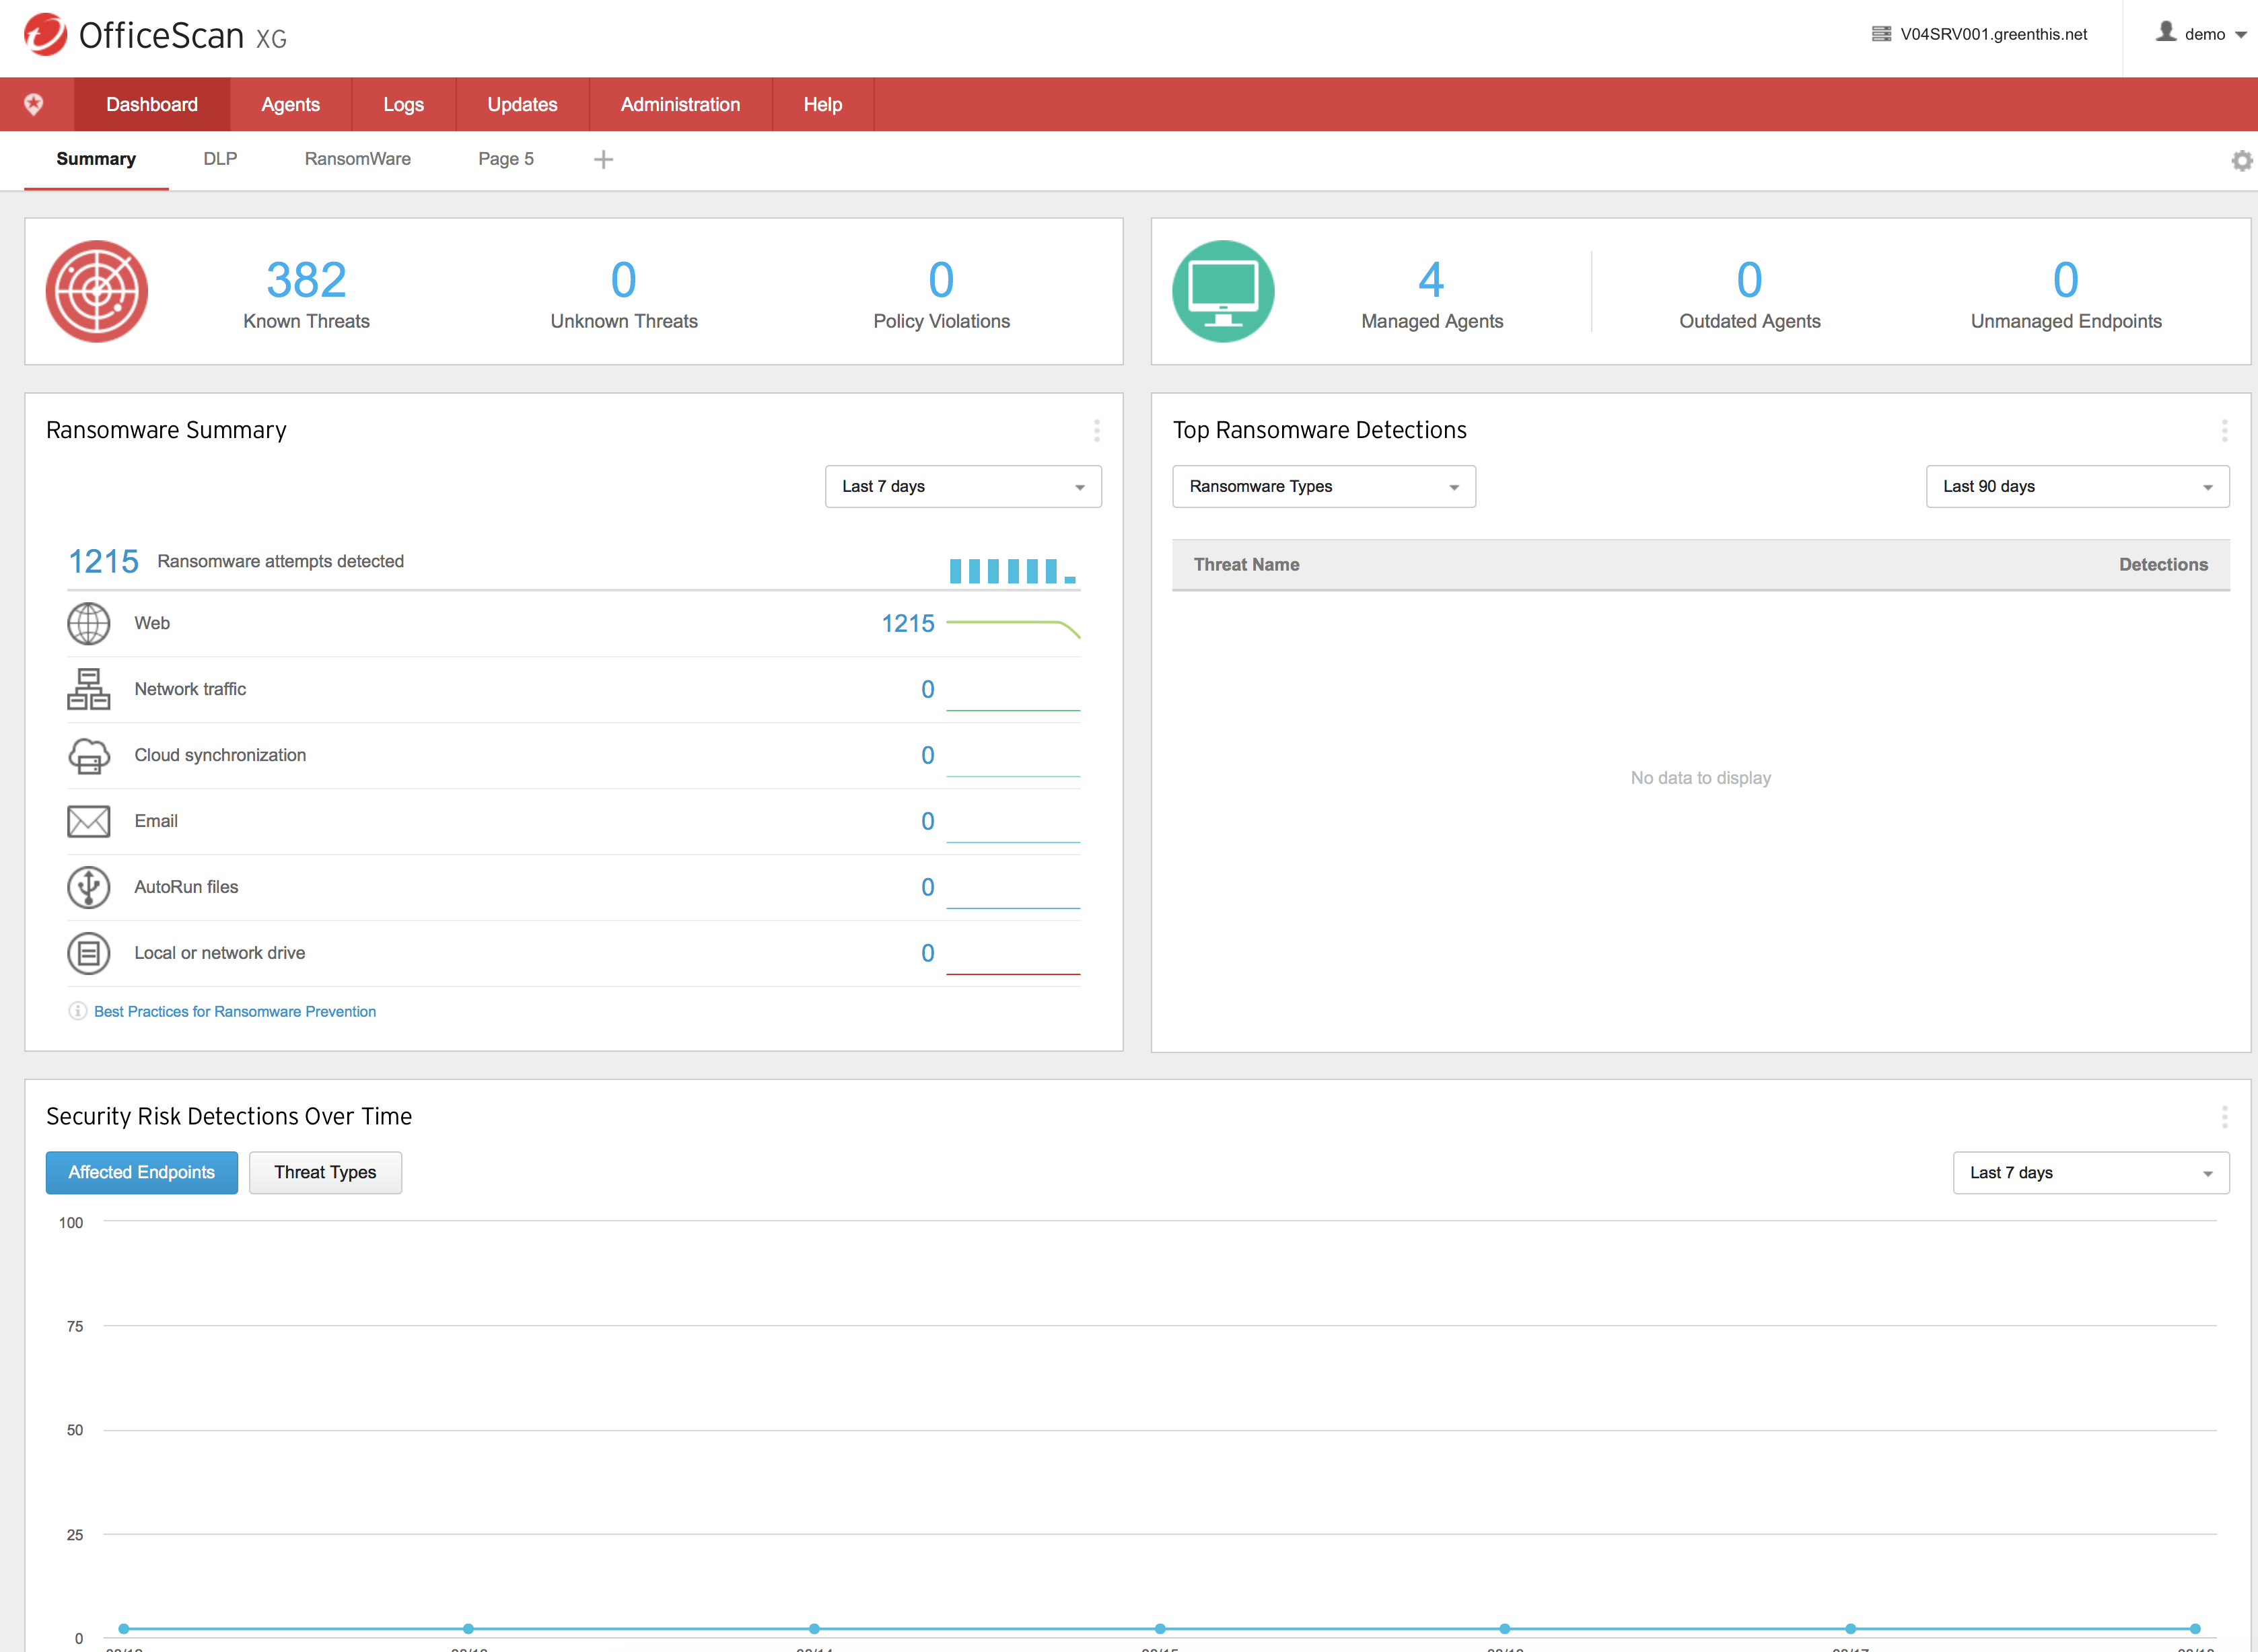Click the OfficeScan XG logo
The width and height of the screenshot is (2258, 1652).
pos(155,35)
